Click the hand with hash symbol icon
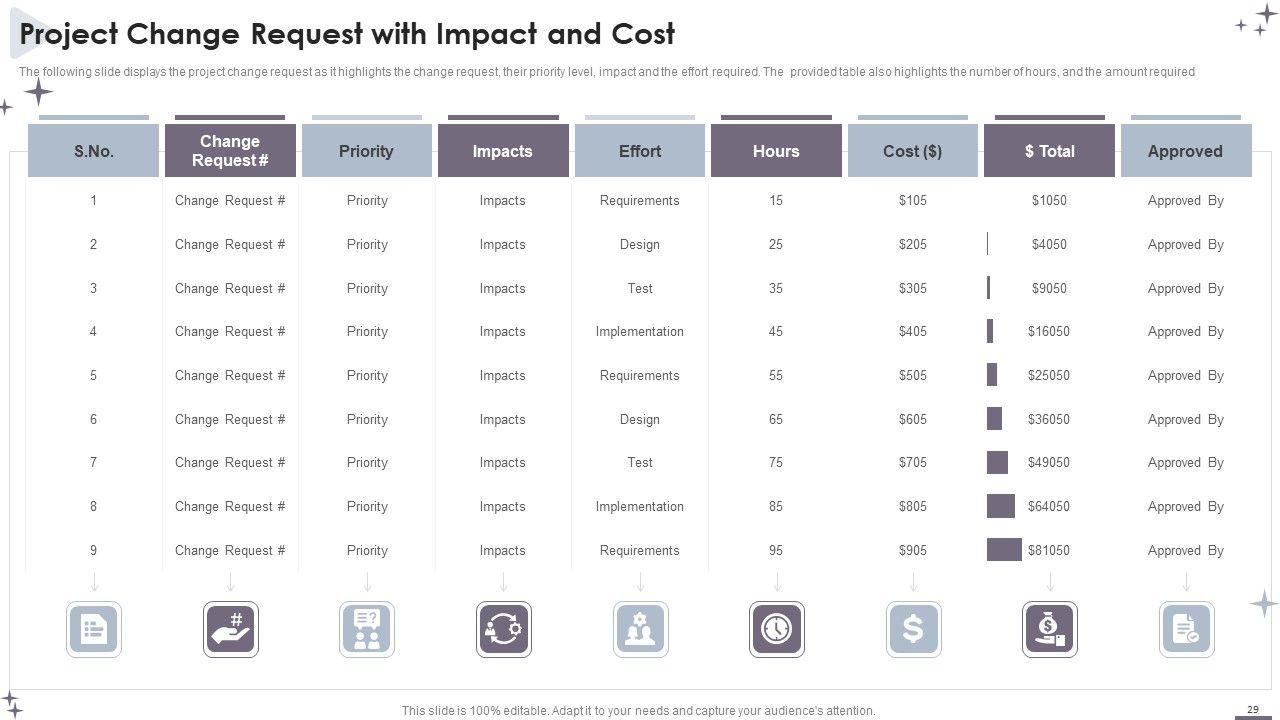The image size is (1280, 720). pos(231,629)
